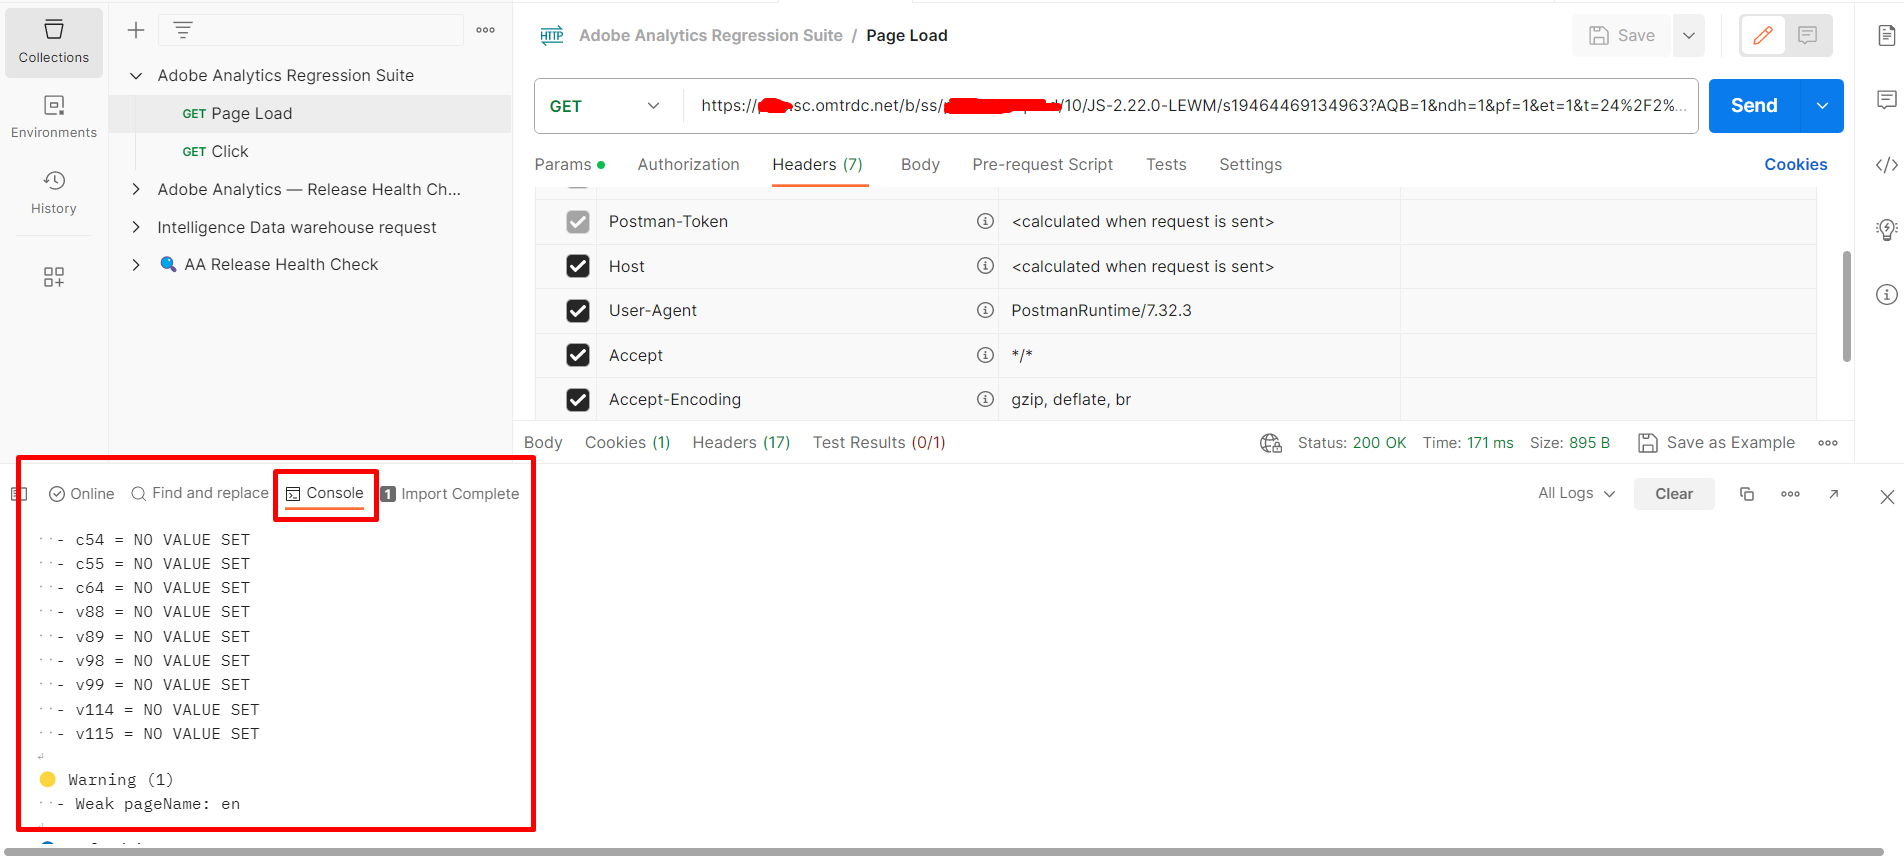Clear the console logs

click(1674, 494)
